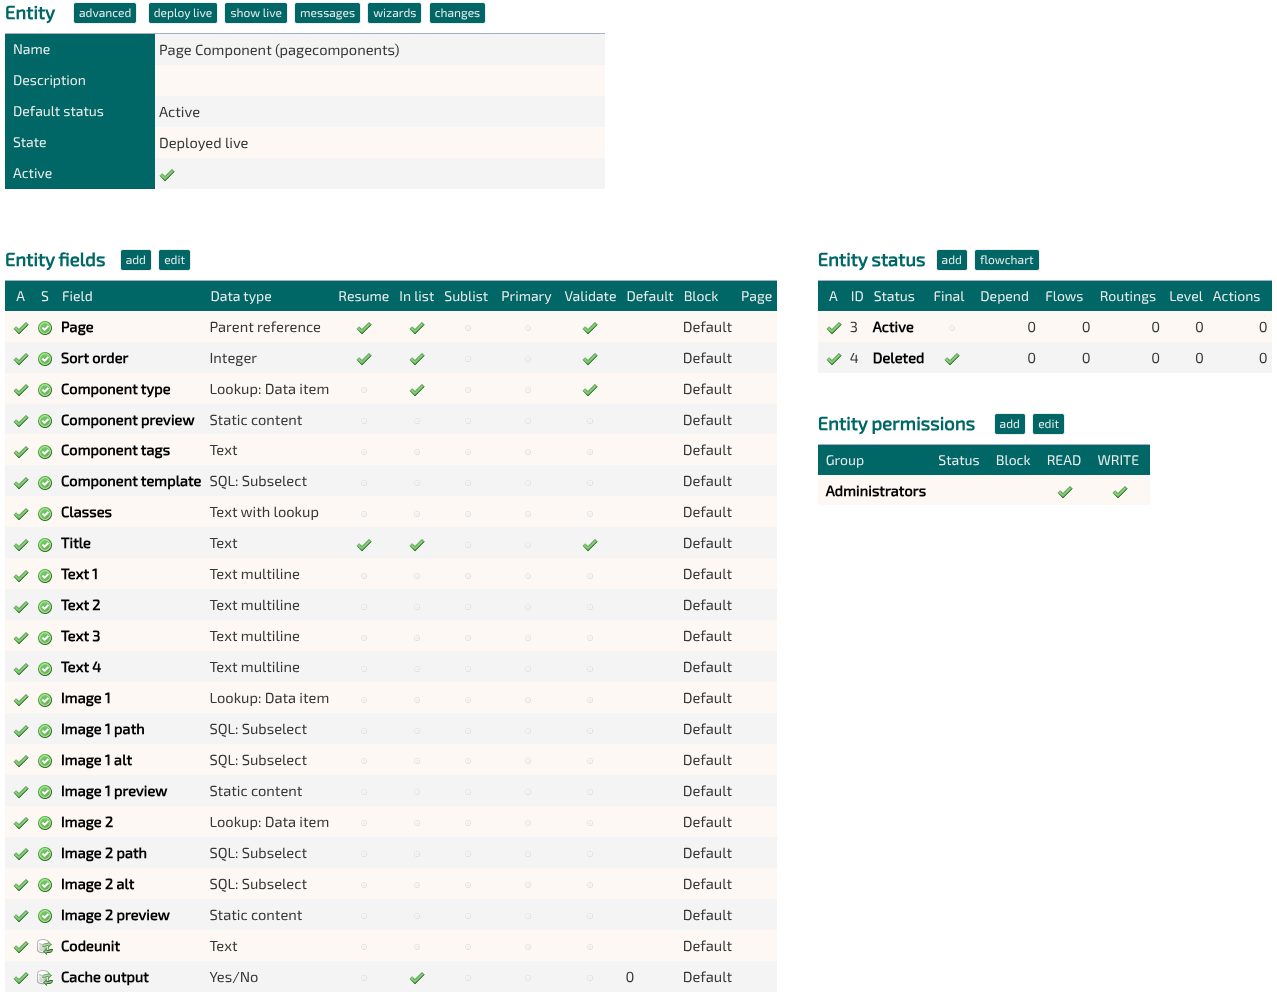View entity changes
This screenshot has width=1277, height=998.
click(x=457, y=13)
